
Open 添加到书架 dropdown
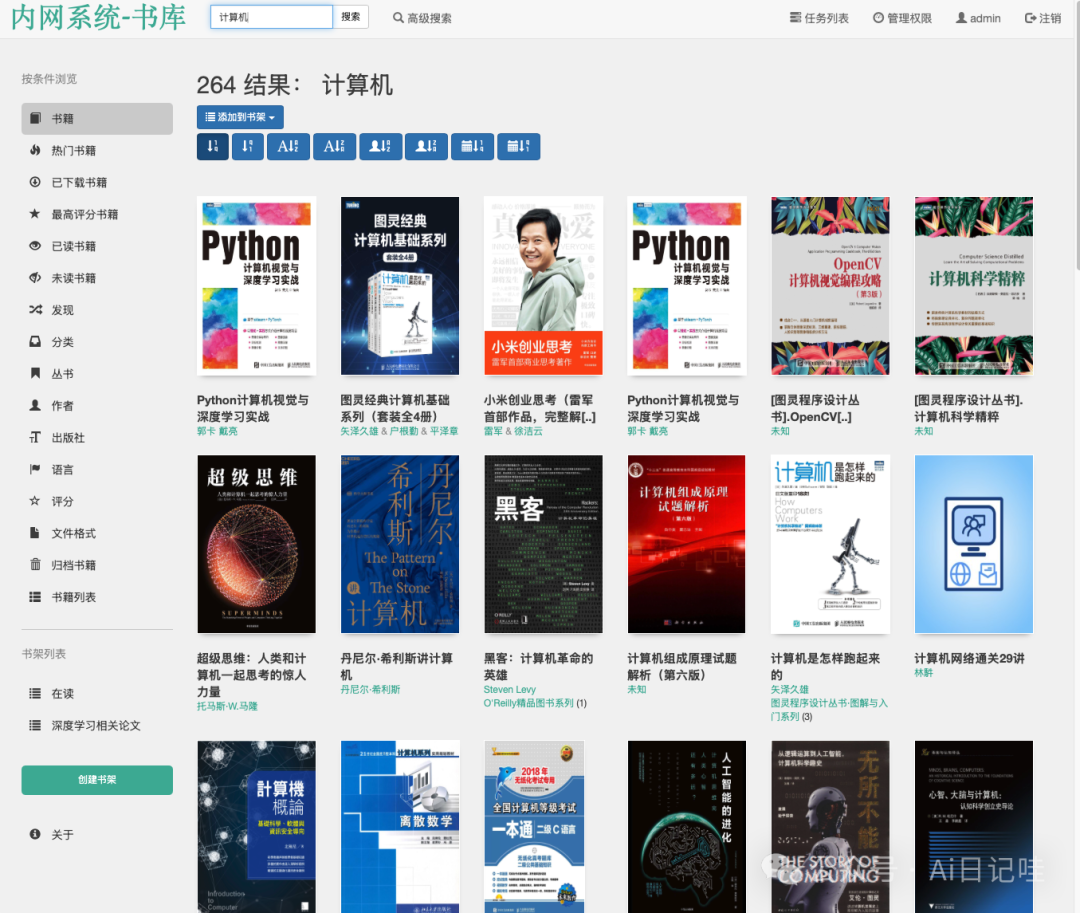click(x=240, y=117)
